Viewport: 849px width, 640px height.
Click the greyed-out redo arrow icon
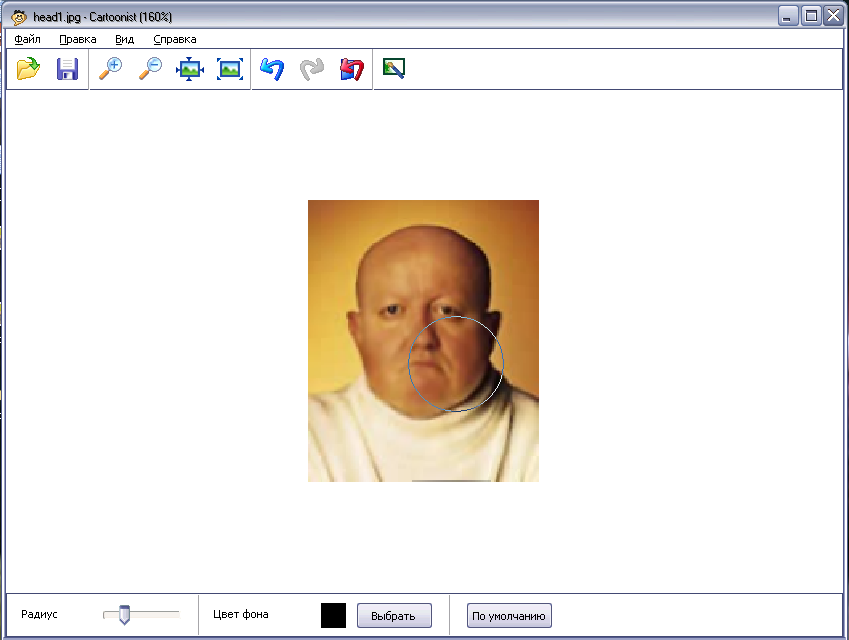point(312,69)
